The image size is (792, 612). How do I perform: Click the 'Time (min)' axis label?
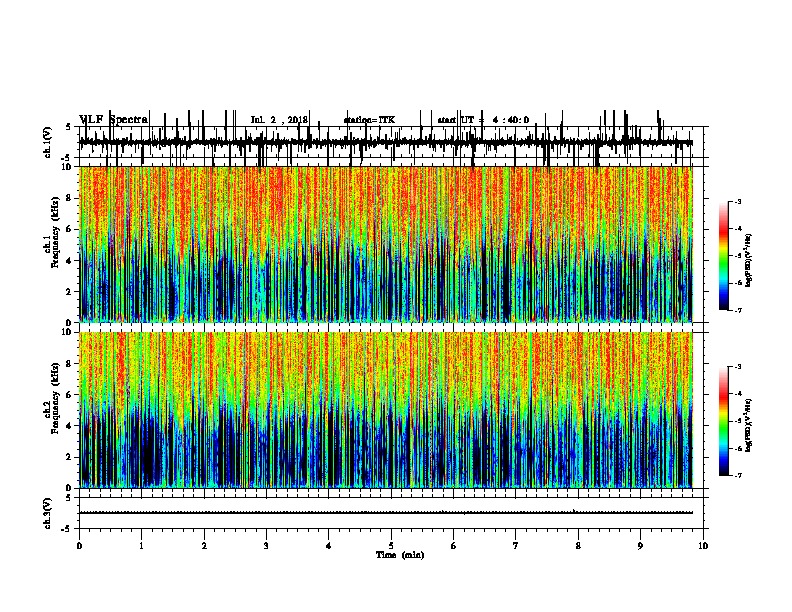point(400,555)
